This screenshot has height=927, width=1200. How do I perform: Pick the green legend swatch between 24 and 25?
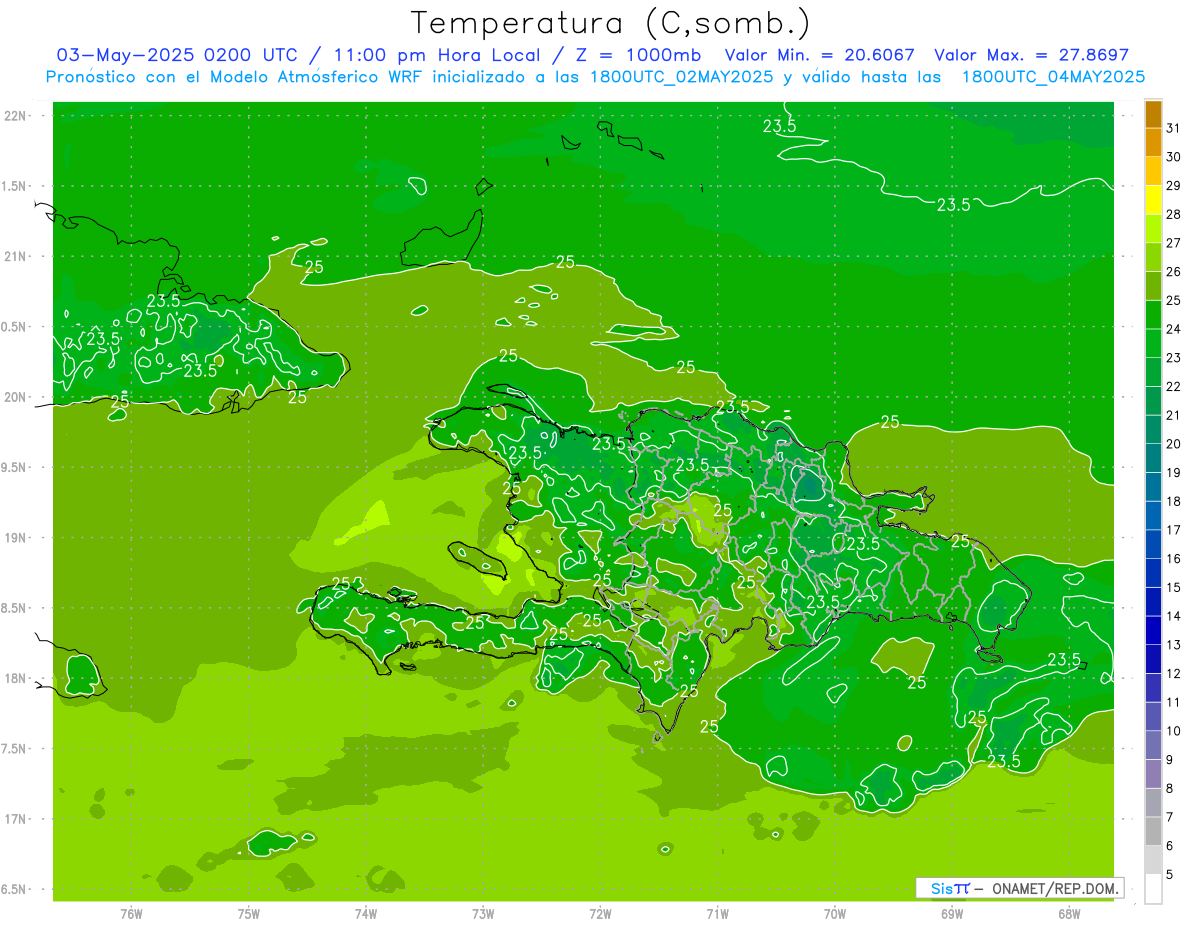(x=1153, y=315)
